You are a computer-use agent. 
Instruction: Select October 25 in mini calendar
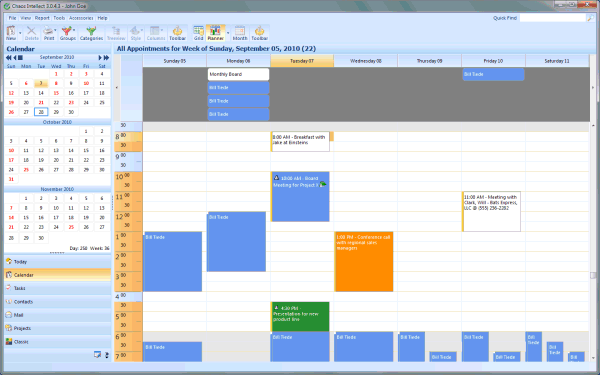[x=26, y=170]
